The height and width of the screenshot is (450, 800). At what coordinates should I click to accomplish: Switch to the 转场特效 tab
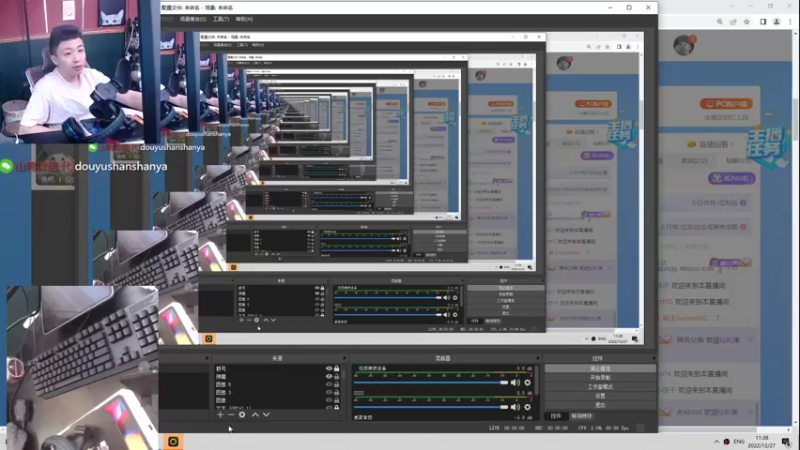581,416
